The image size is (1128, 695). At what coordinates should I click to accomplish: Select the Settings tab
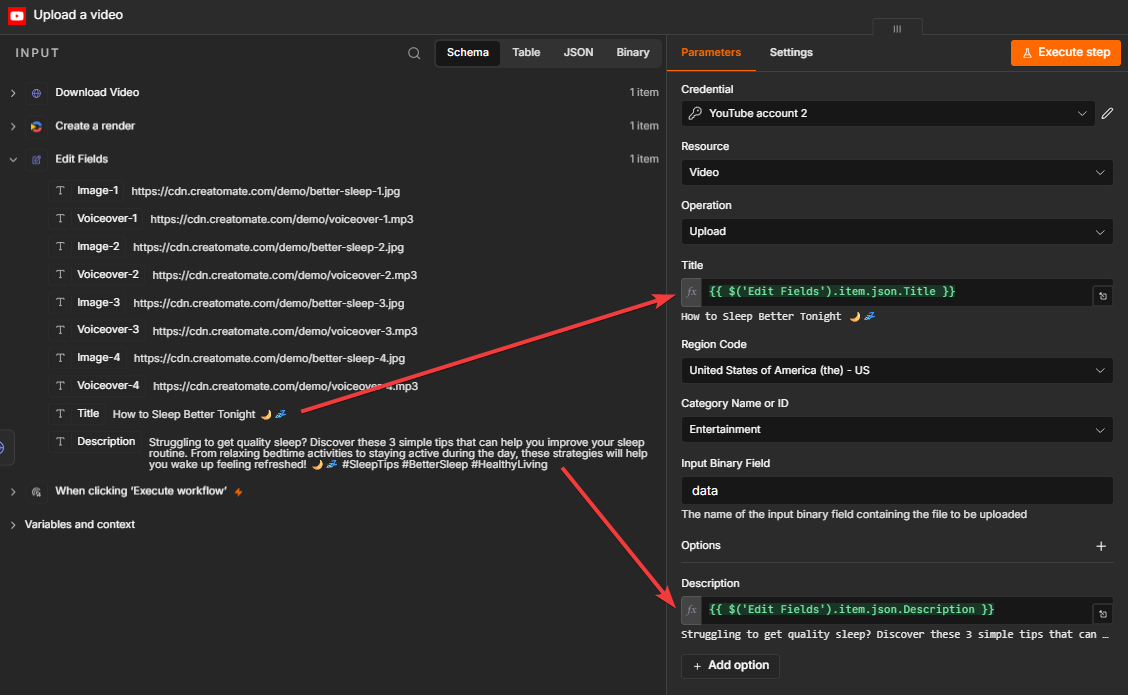pyautogui.click(x=791, y=53)
